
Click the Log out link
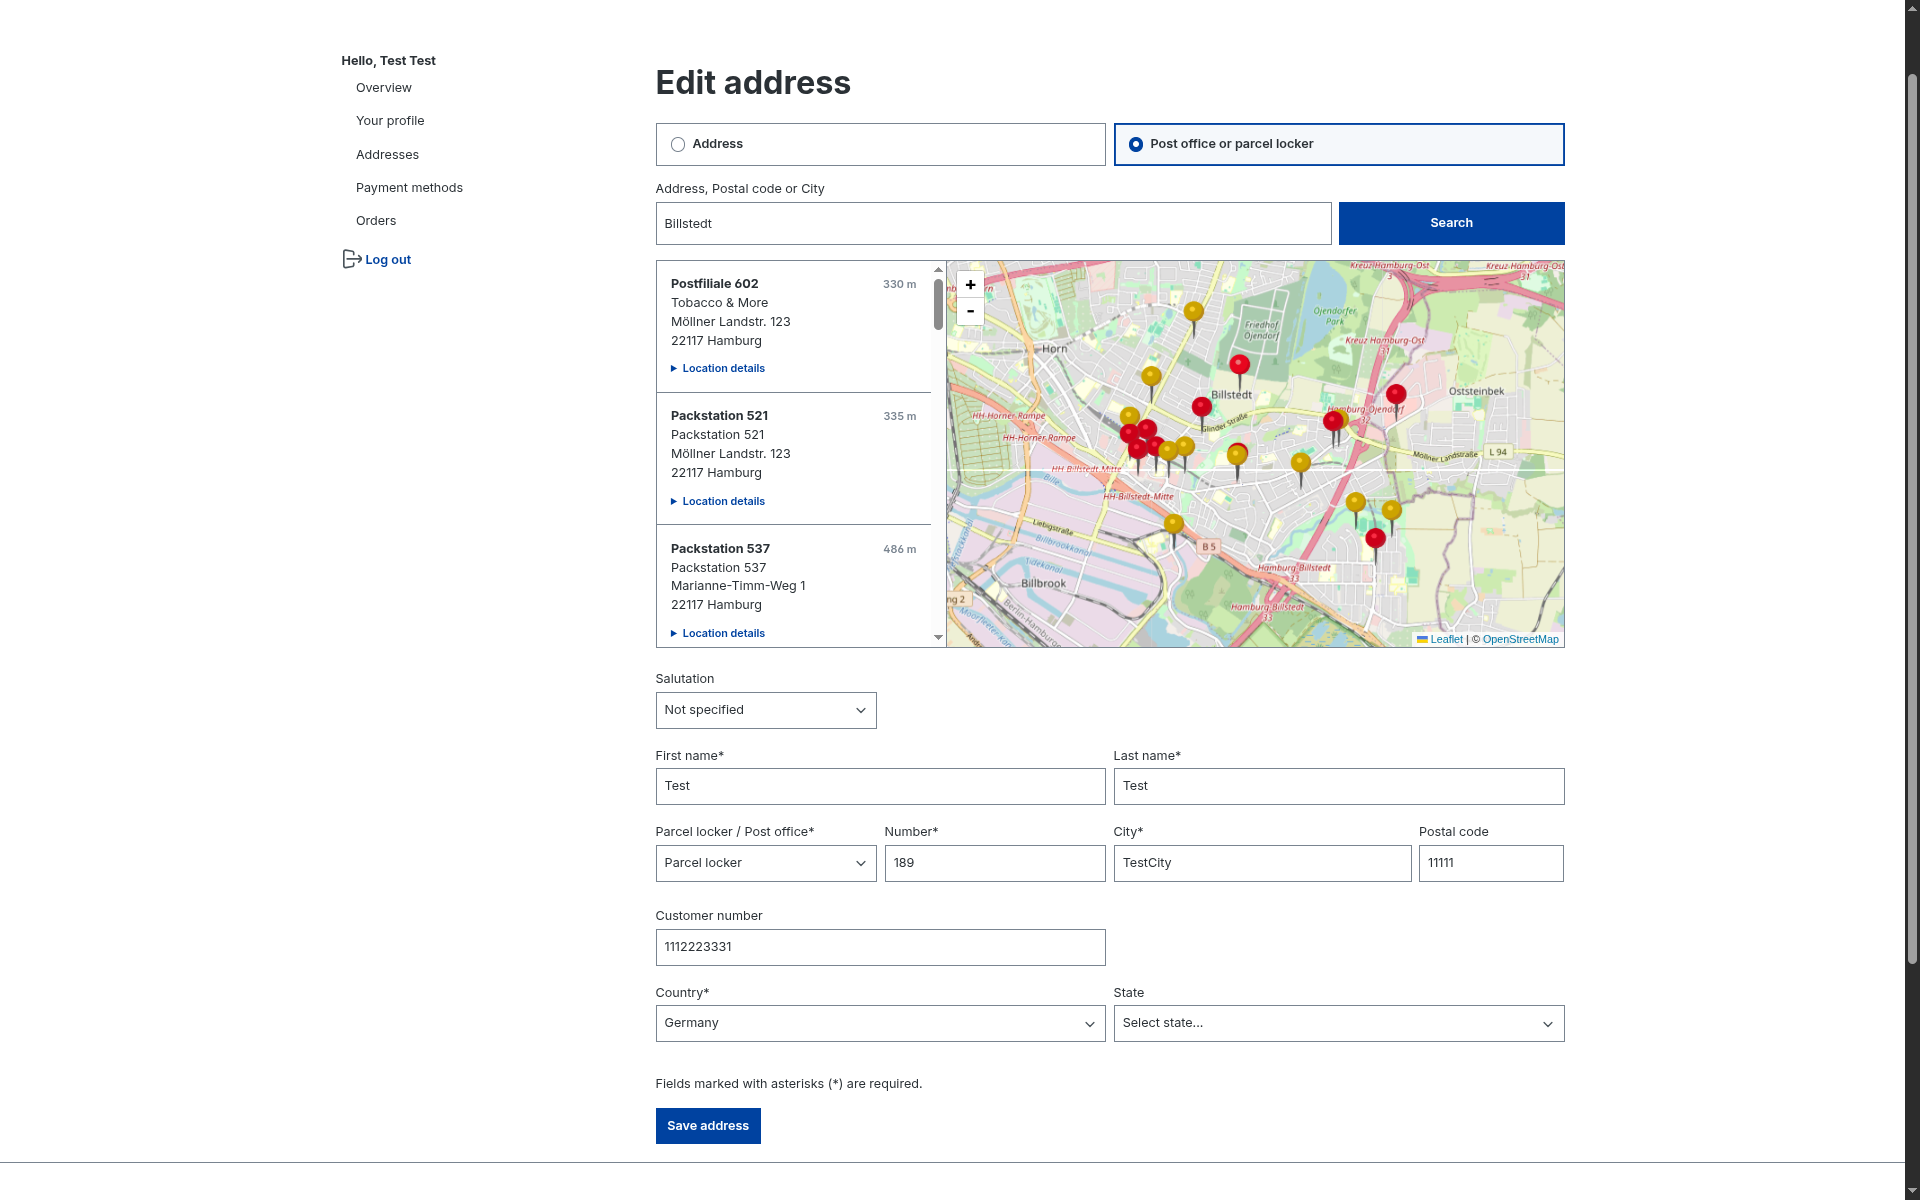click(x=388, y=260)
